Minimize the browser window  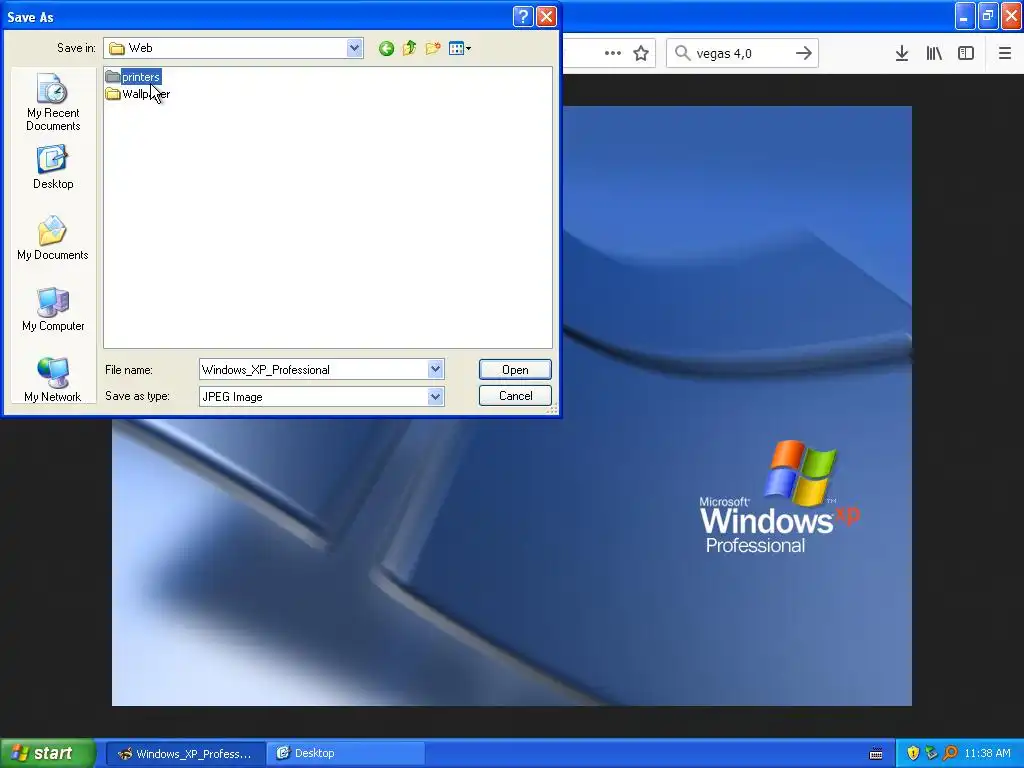965,16
